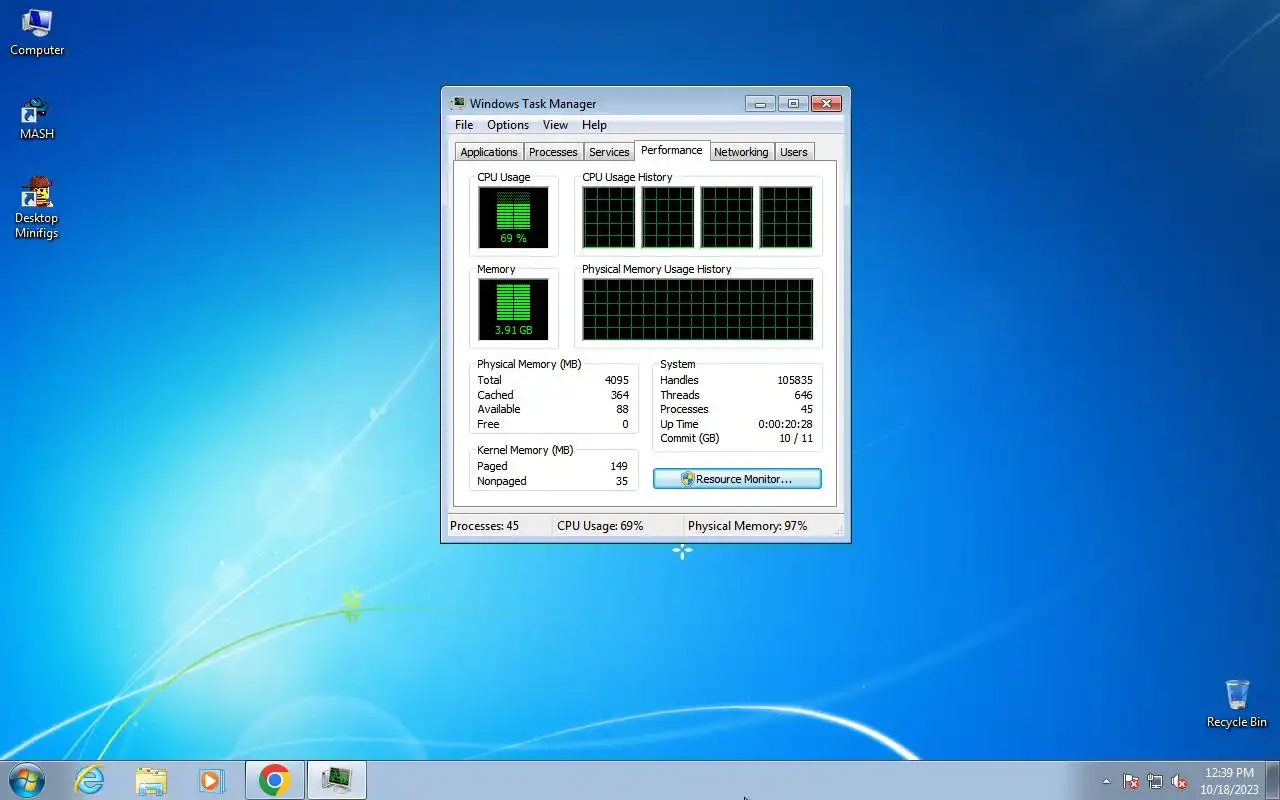Select the MASH desktop shortcut
The image size is (1280, 800).
(x=37, y=118)
